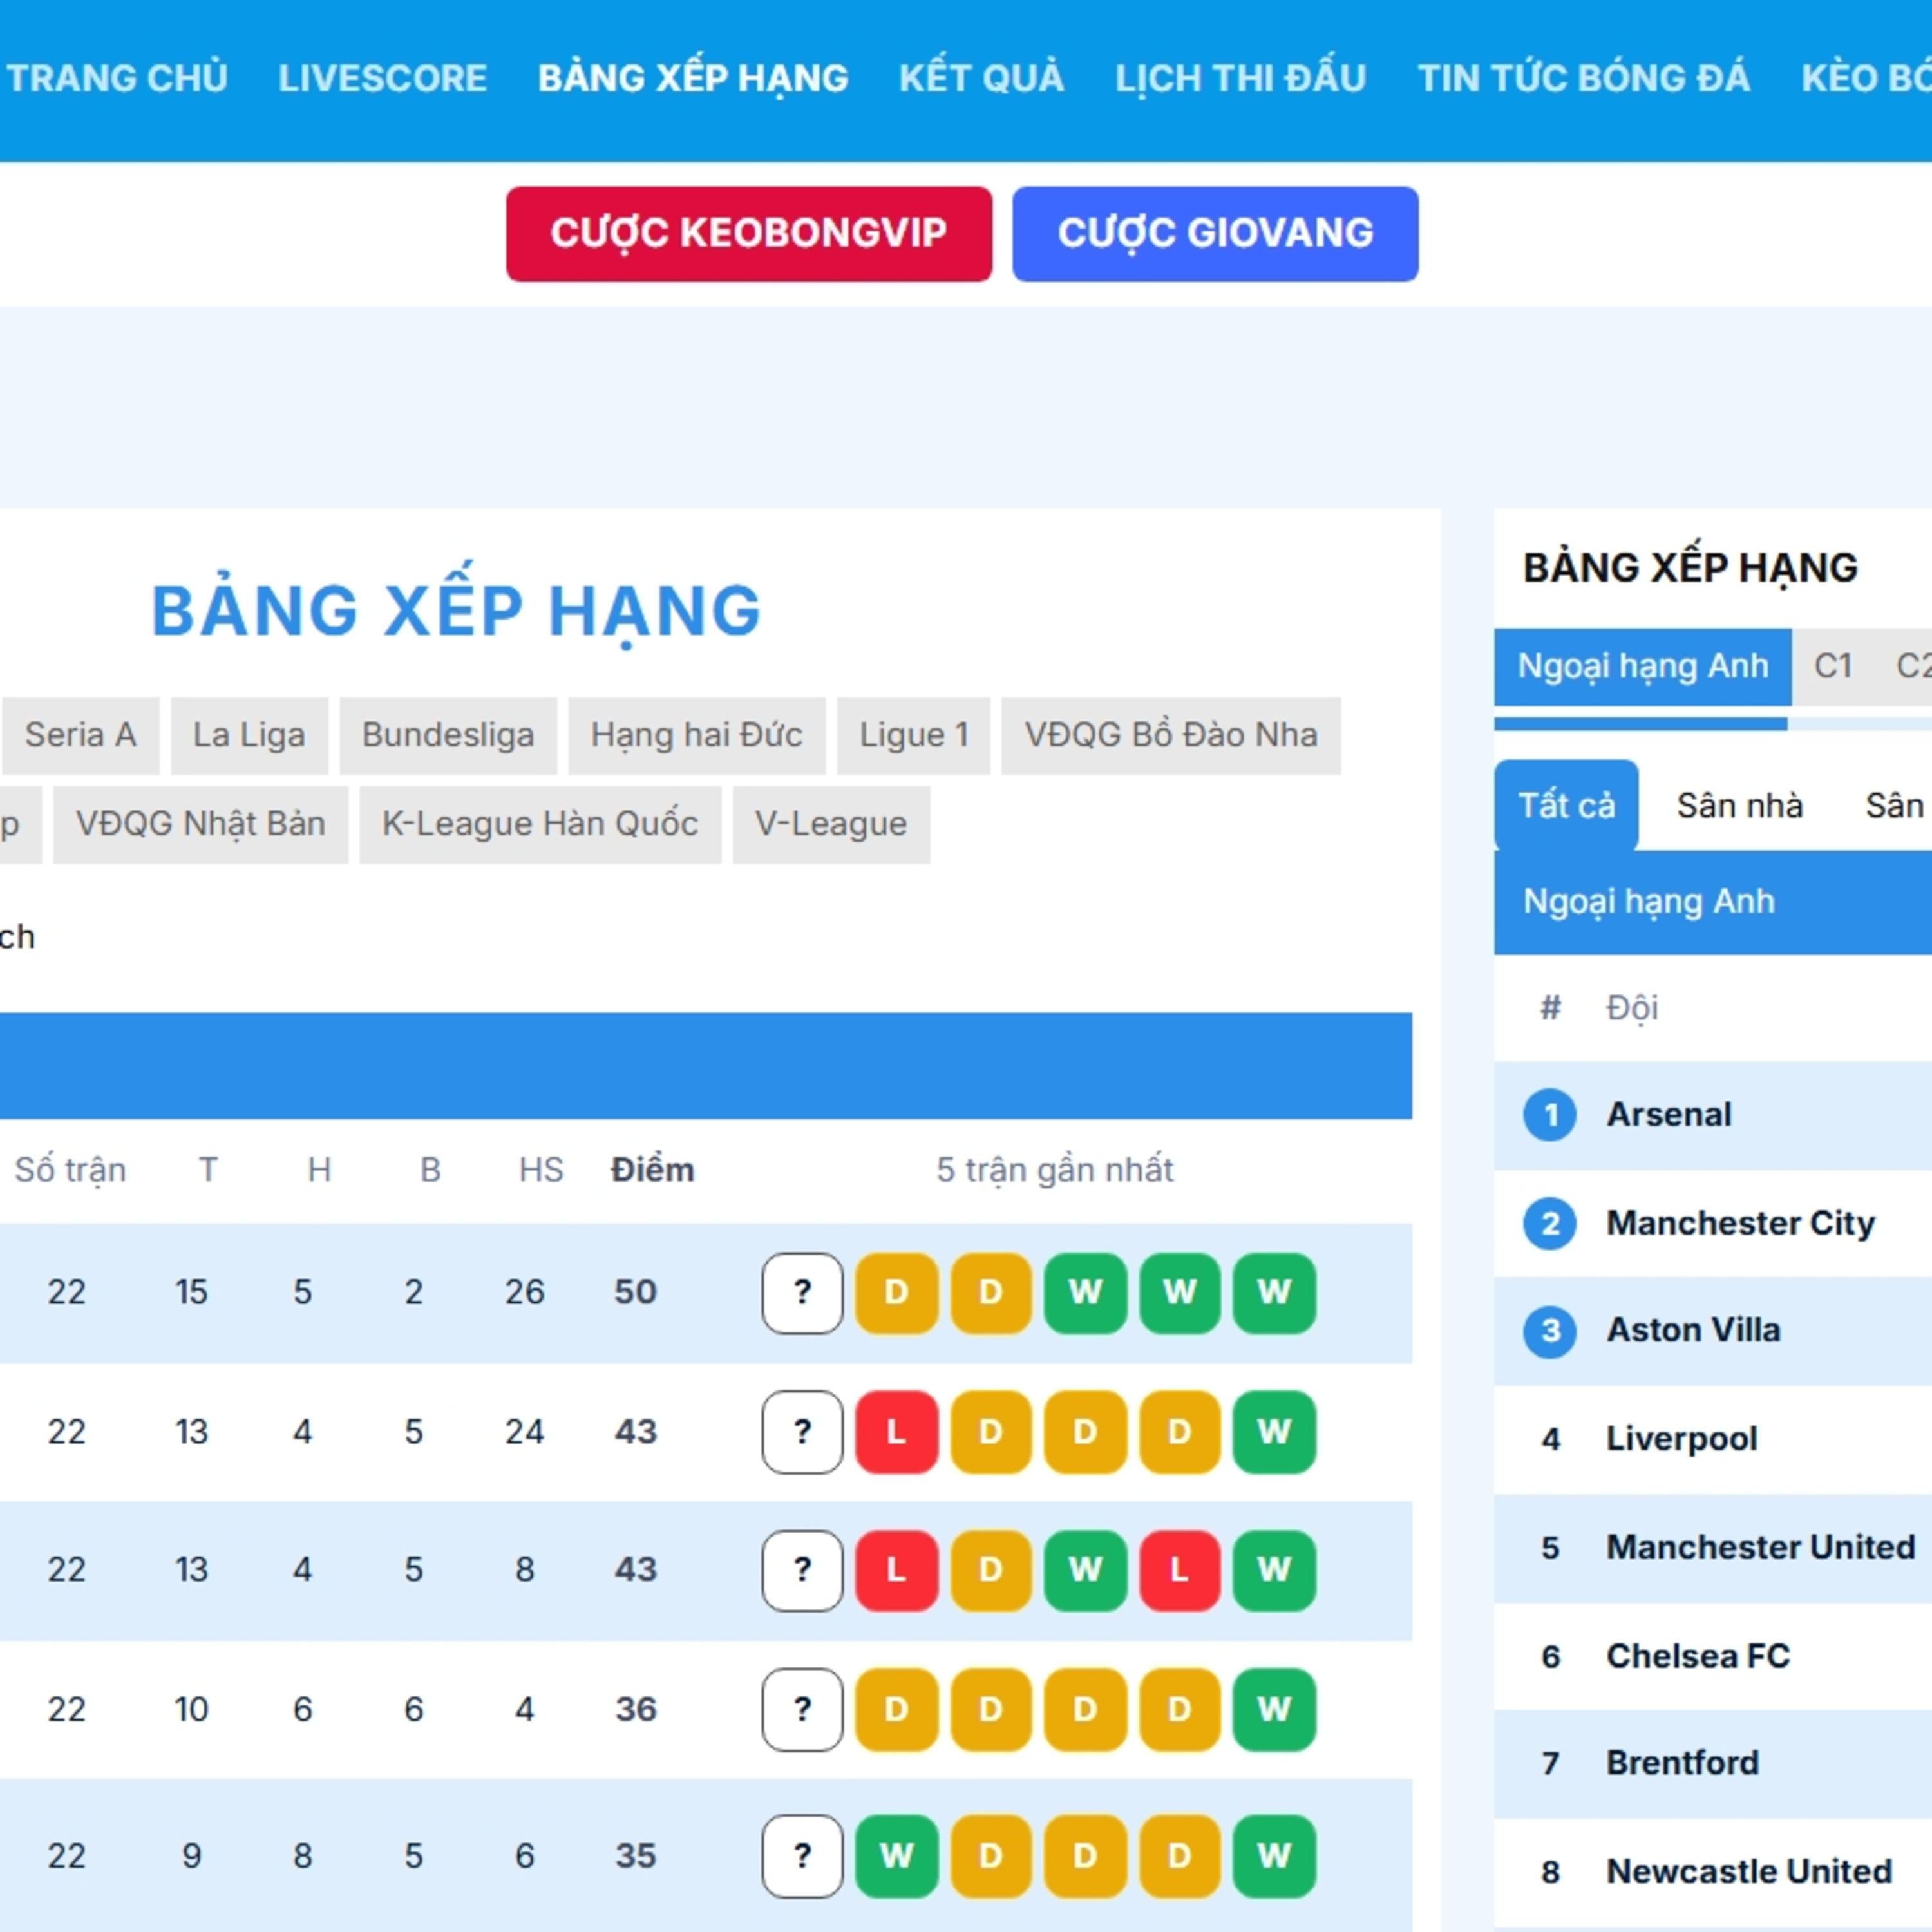The height and width of the screenshot is (1932, 1932).
Task: Switch to Sân nhà filter
Action: coord(1740,805)
